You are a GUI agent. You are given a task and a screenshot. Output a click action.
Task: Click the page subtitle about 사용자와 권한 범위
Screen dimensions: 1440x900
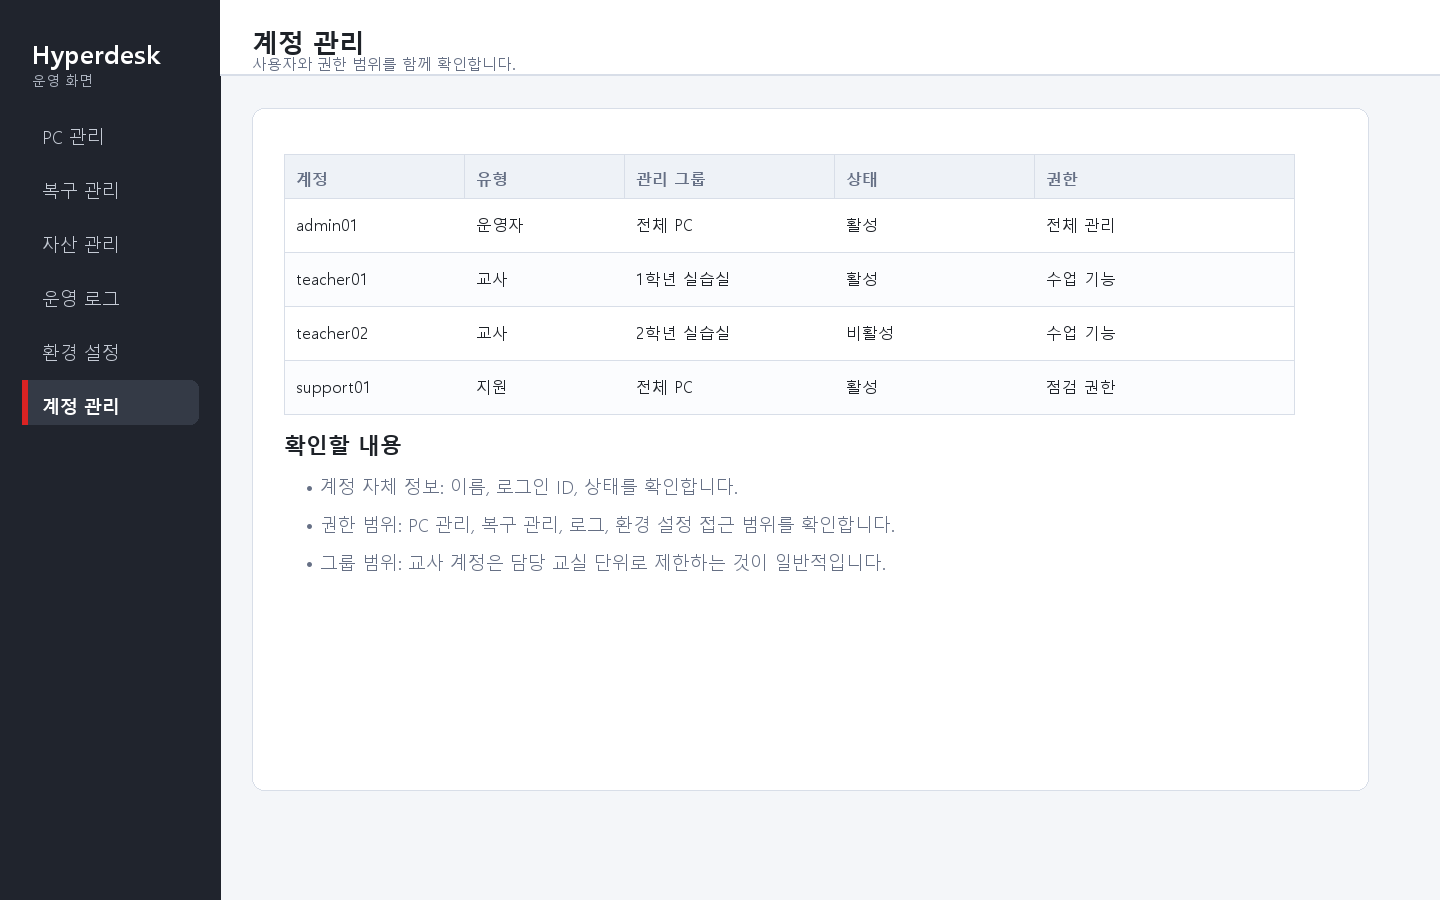point(384,64)
